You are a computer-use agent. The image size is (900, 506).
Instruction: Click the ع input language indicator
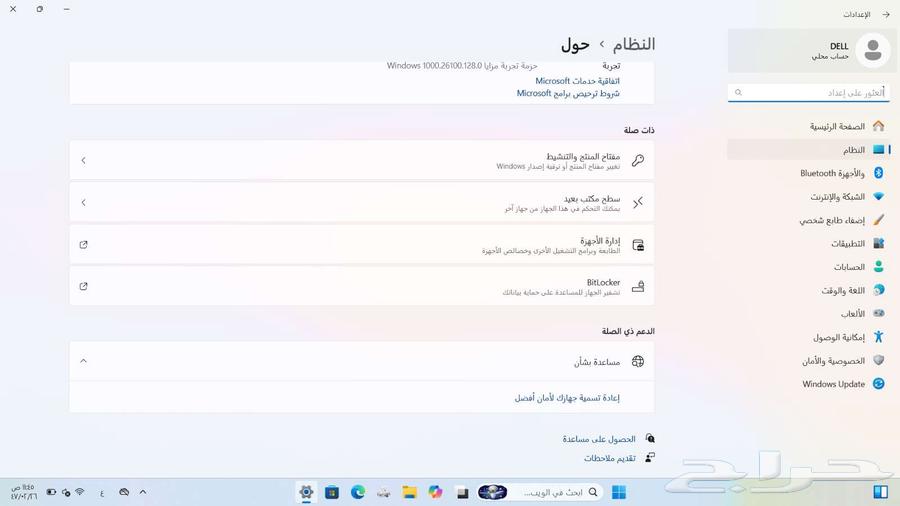point(102,493)
